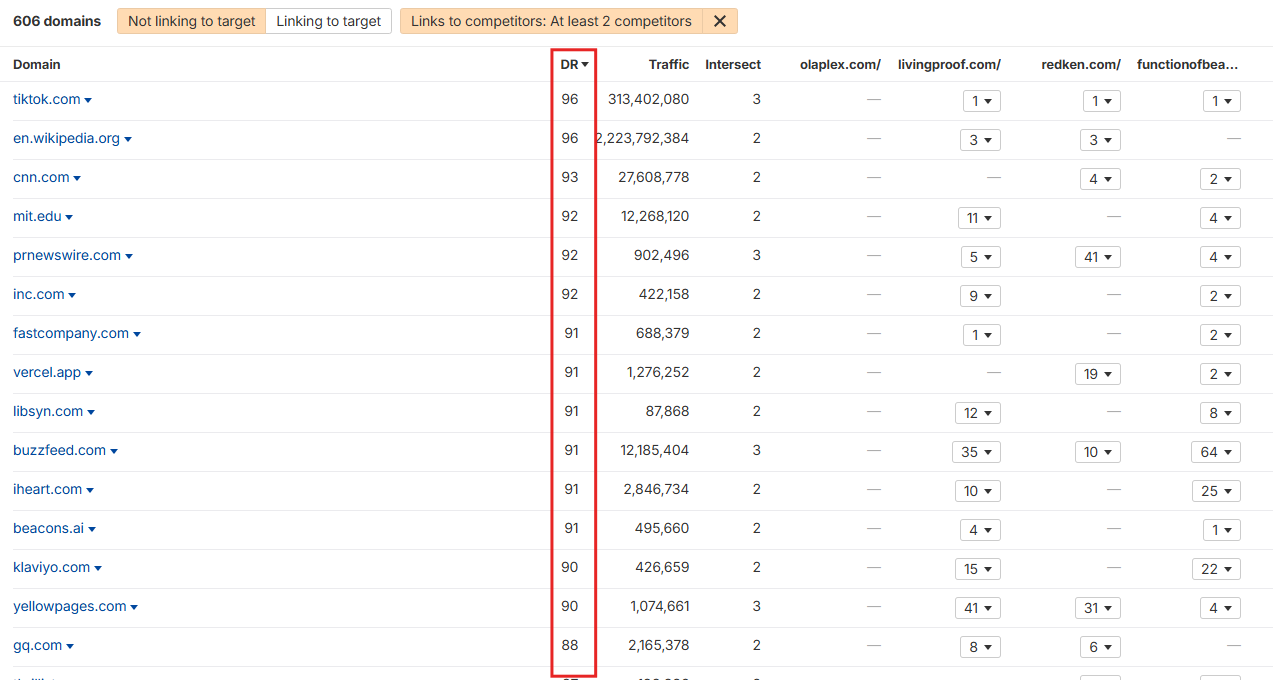Expand gq.com livingproof 8 links
Viewport: 1273px width, 680px height.
[x=981, y=647]
